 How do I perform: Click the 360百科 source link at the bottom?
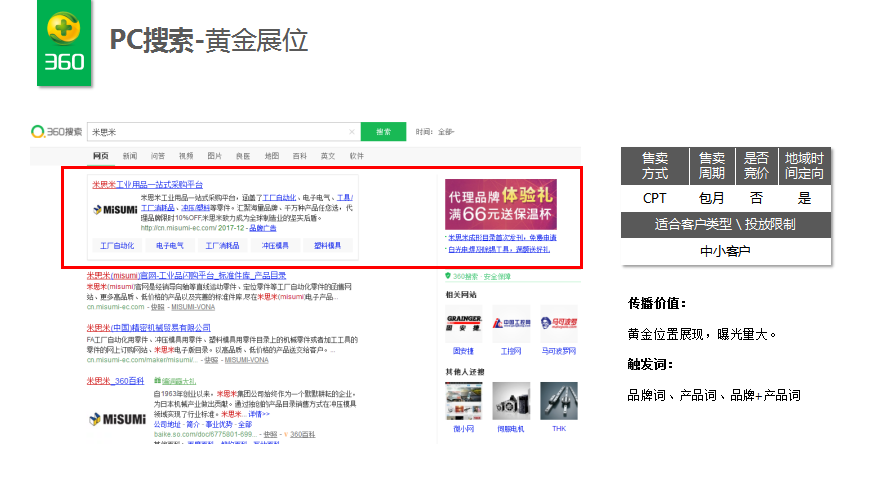pos(302,434)
